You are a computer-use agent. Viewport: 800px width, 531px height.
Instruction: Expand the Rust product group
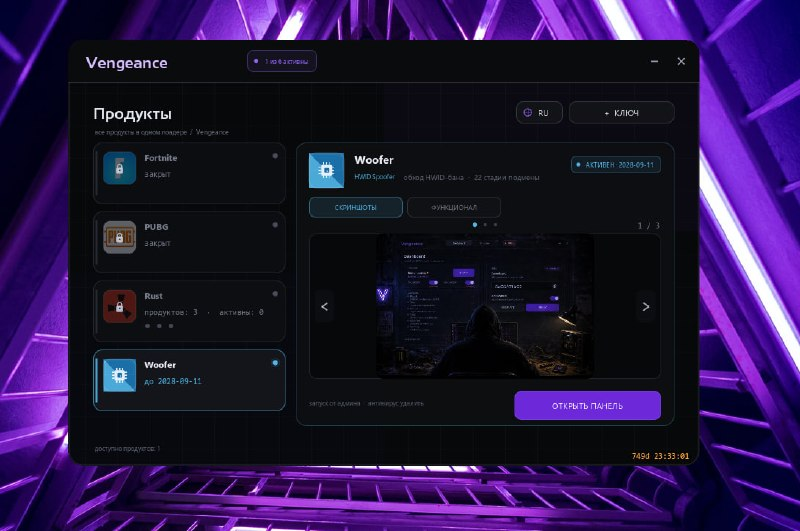pos(189,311)
